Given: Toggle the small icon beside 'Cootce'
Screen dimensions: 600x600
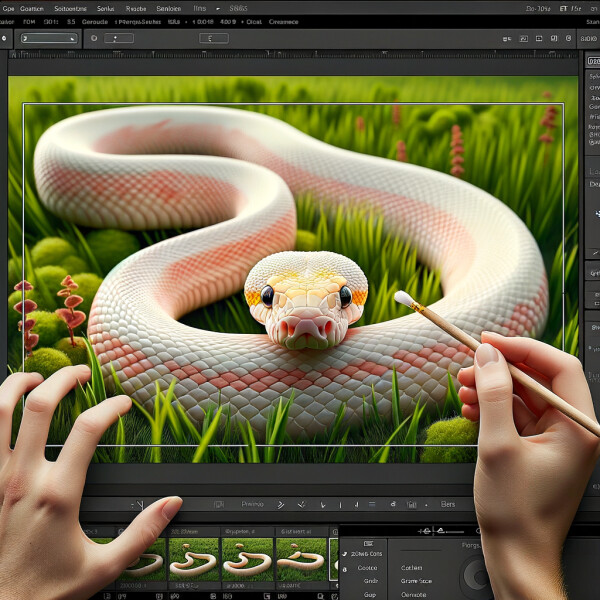Looking at the screenshot, I should click(345, 569).
